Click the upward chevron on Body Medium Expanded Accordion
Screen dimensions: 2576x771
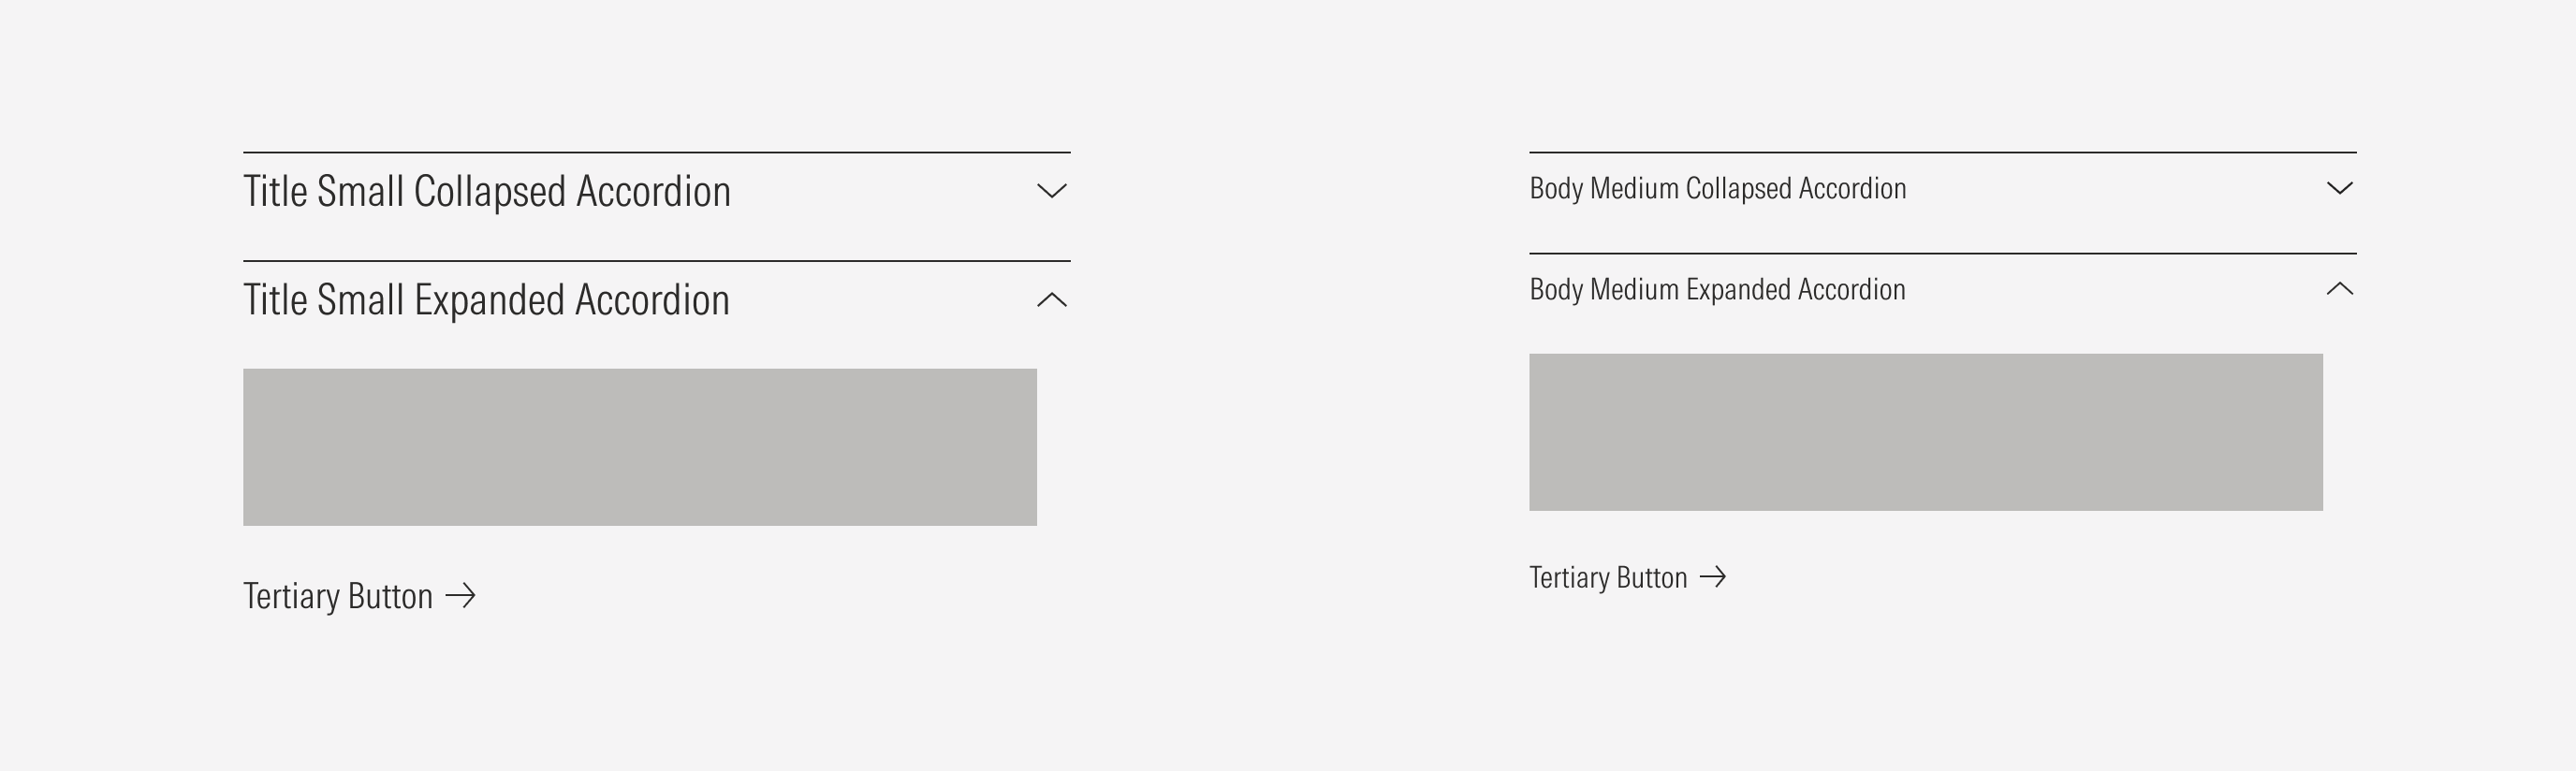tap(2340, 289)
